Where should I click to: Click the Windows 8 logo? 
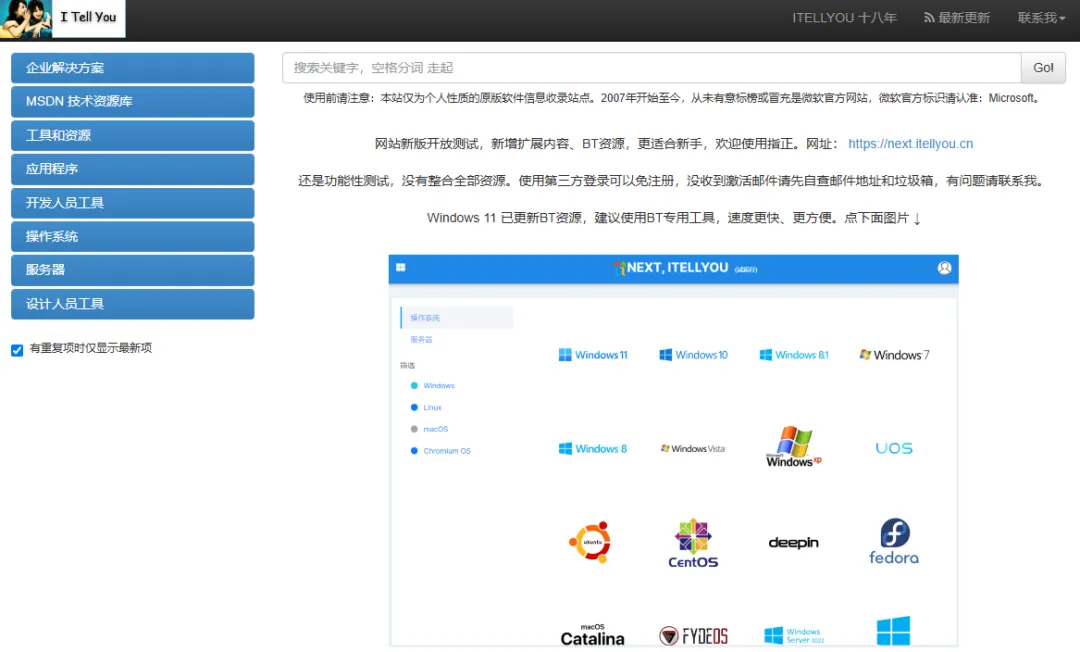[593, 448]
